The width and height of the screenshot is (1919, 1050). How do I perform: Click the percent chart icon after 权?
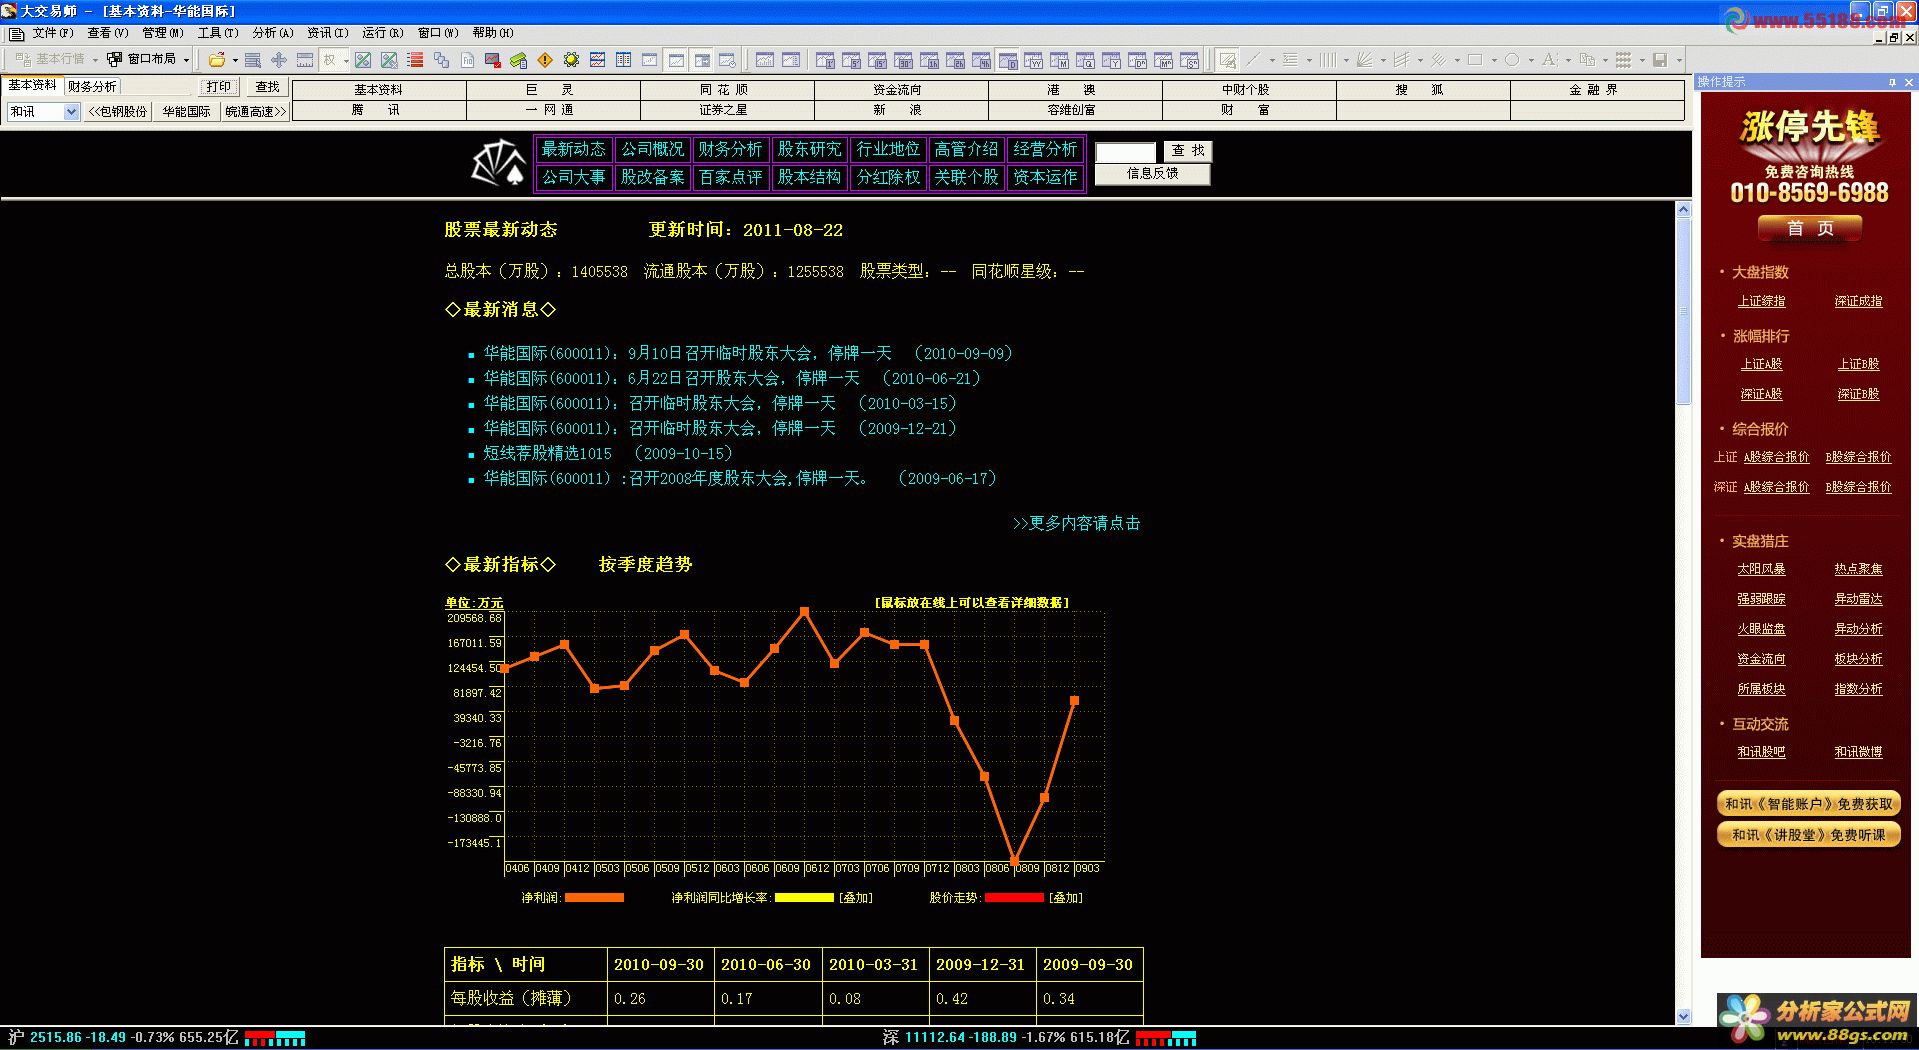point(363,60)
